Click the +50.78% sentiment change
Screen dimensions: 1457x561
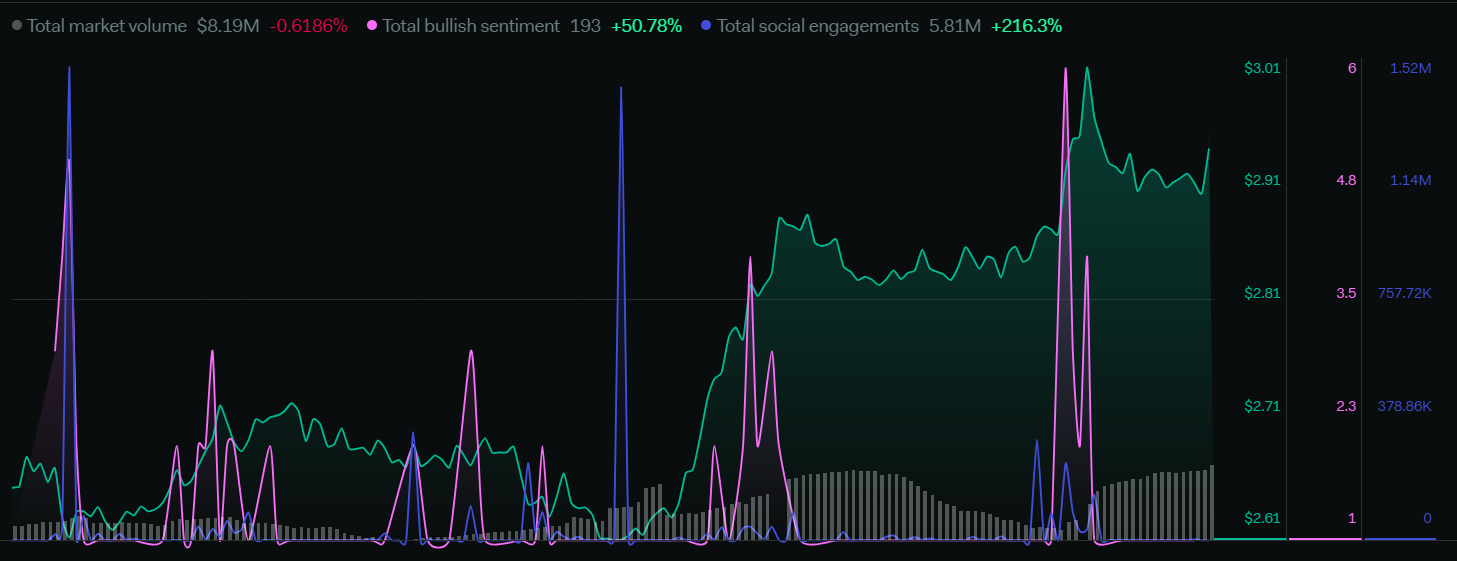tap(646, 26)
